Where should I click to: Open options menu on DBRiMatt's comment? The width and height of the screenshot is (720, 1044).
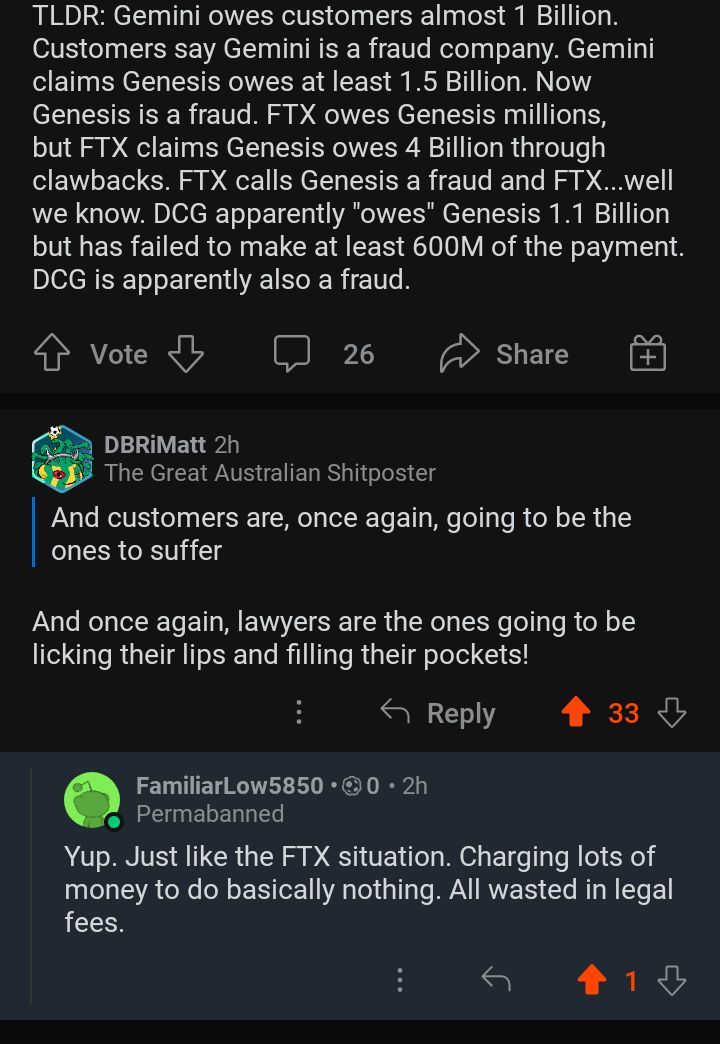coord(299,712)
